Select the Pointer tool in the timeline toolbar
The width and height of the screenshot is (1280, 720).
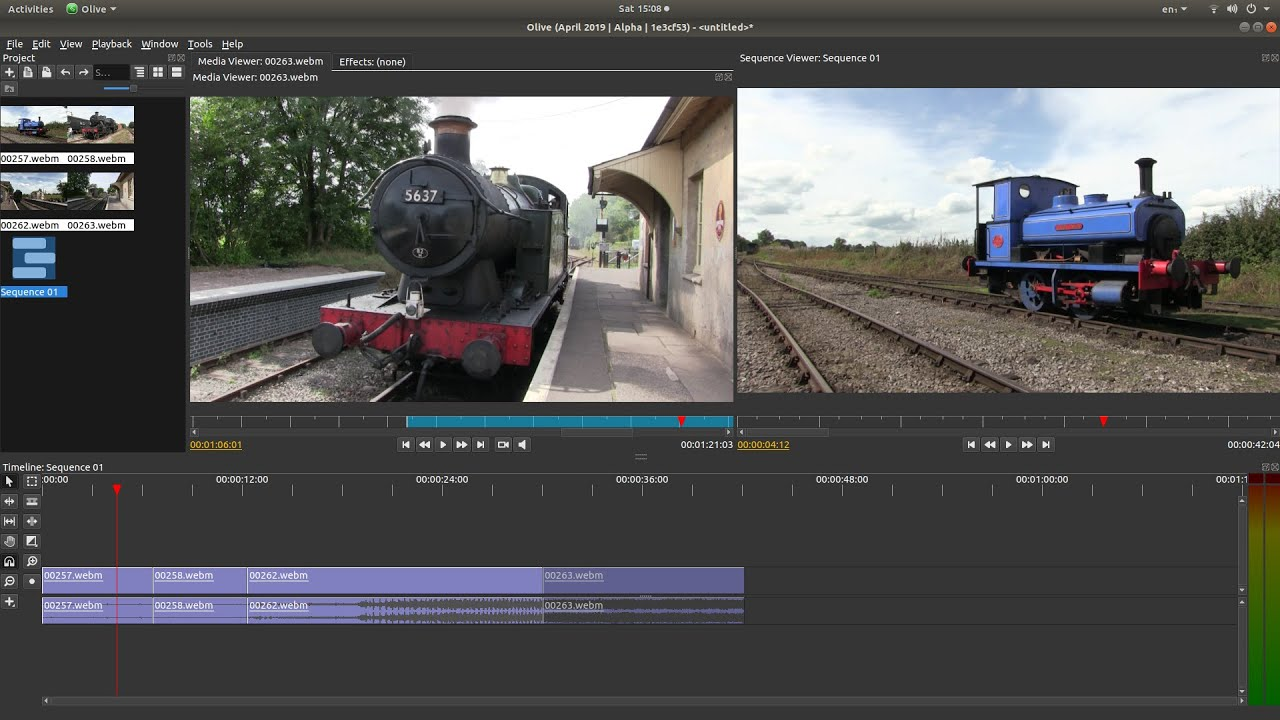(9, 482)
